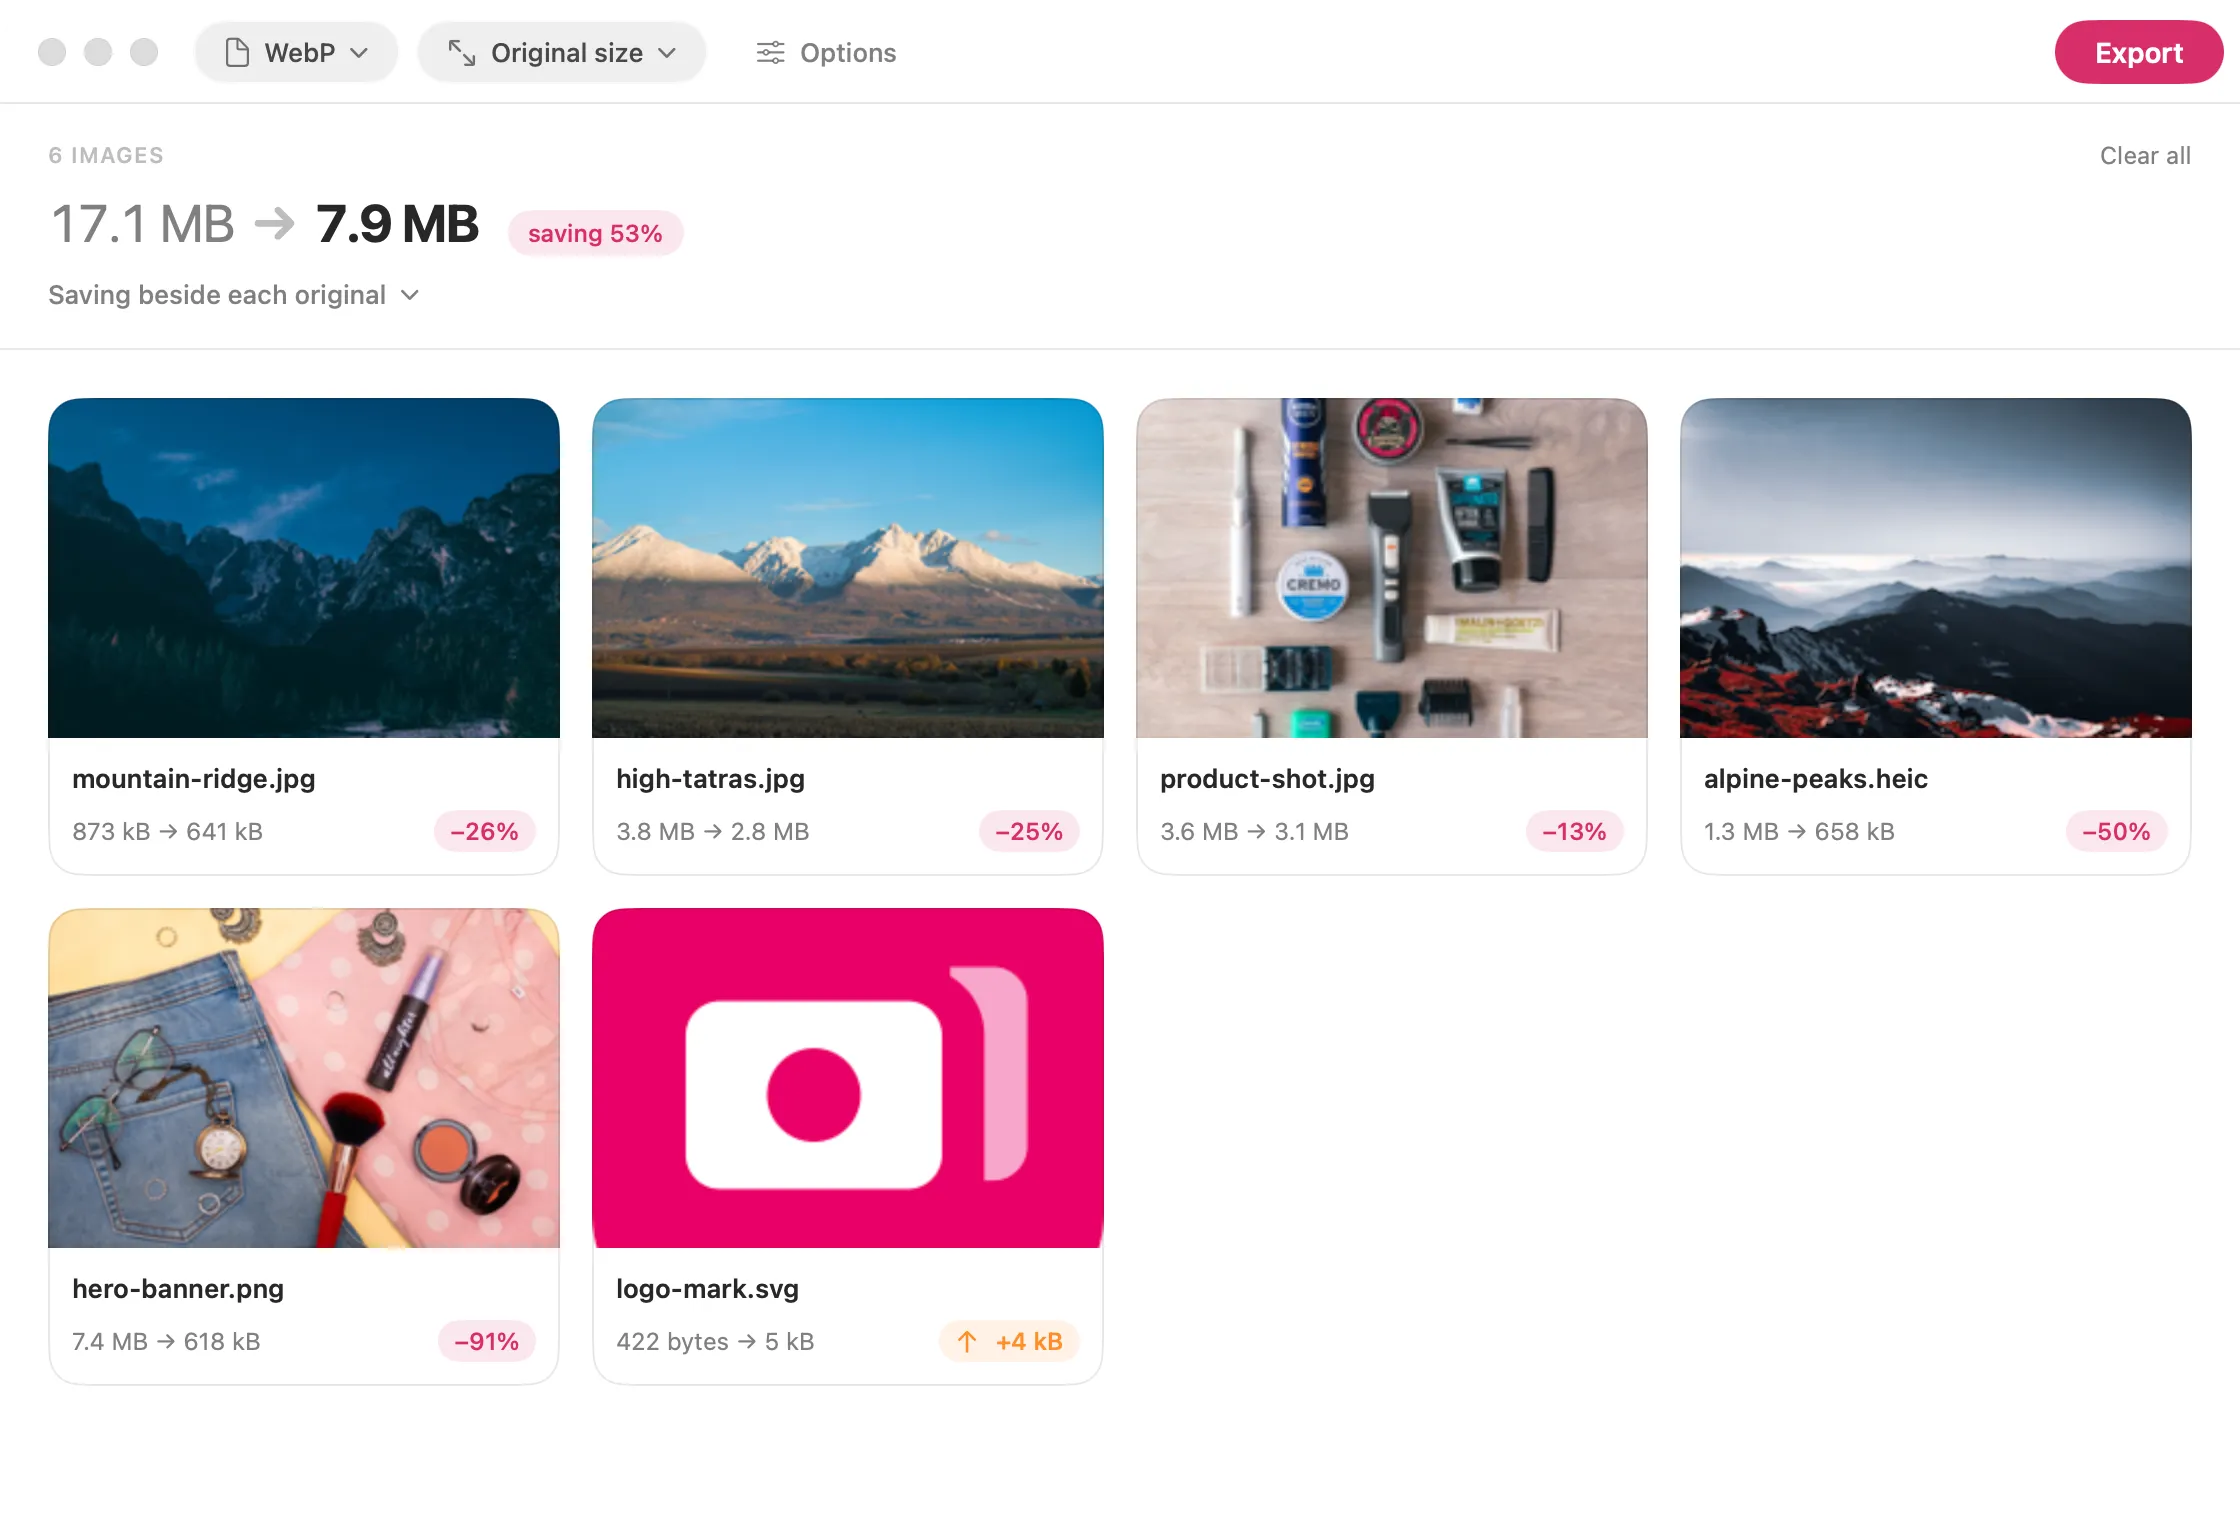Click the product-shot.jpg file name
Screen dimensions: 2240x1520
[x=1267, y=778]
